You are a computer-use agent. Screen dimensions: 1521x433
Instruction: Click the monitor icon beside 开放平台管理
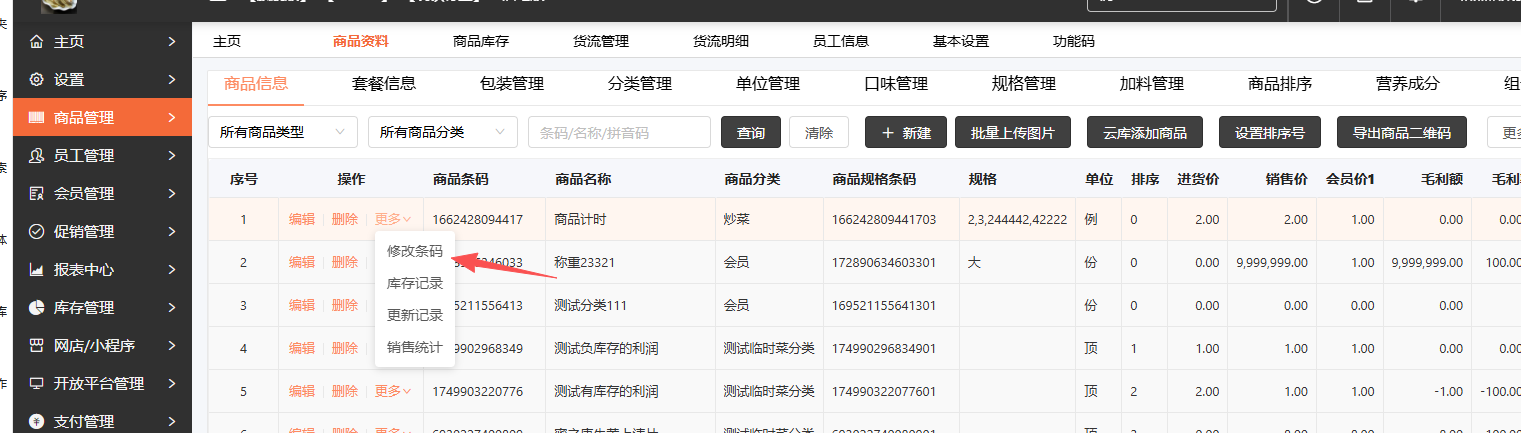(x=37, y=384)
